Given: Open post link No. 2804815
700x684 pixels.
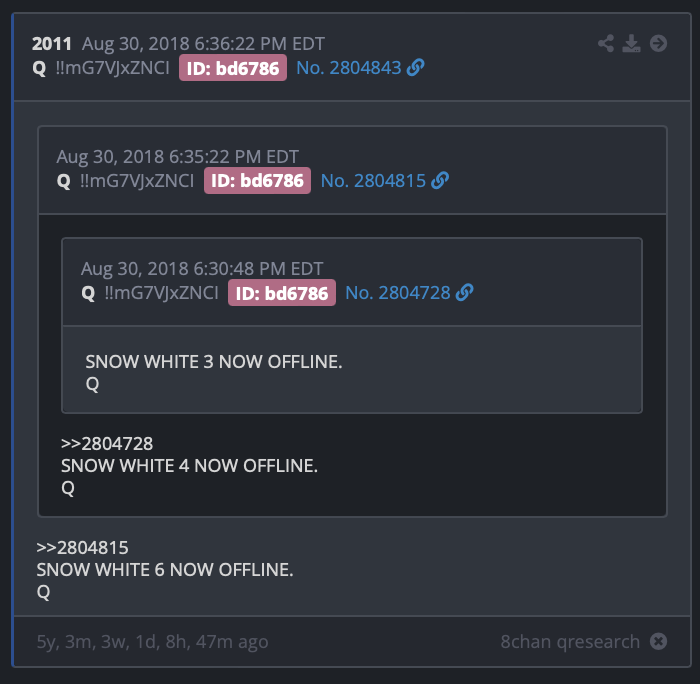Looking at the screenshot, I should click(x=373, y=180).
